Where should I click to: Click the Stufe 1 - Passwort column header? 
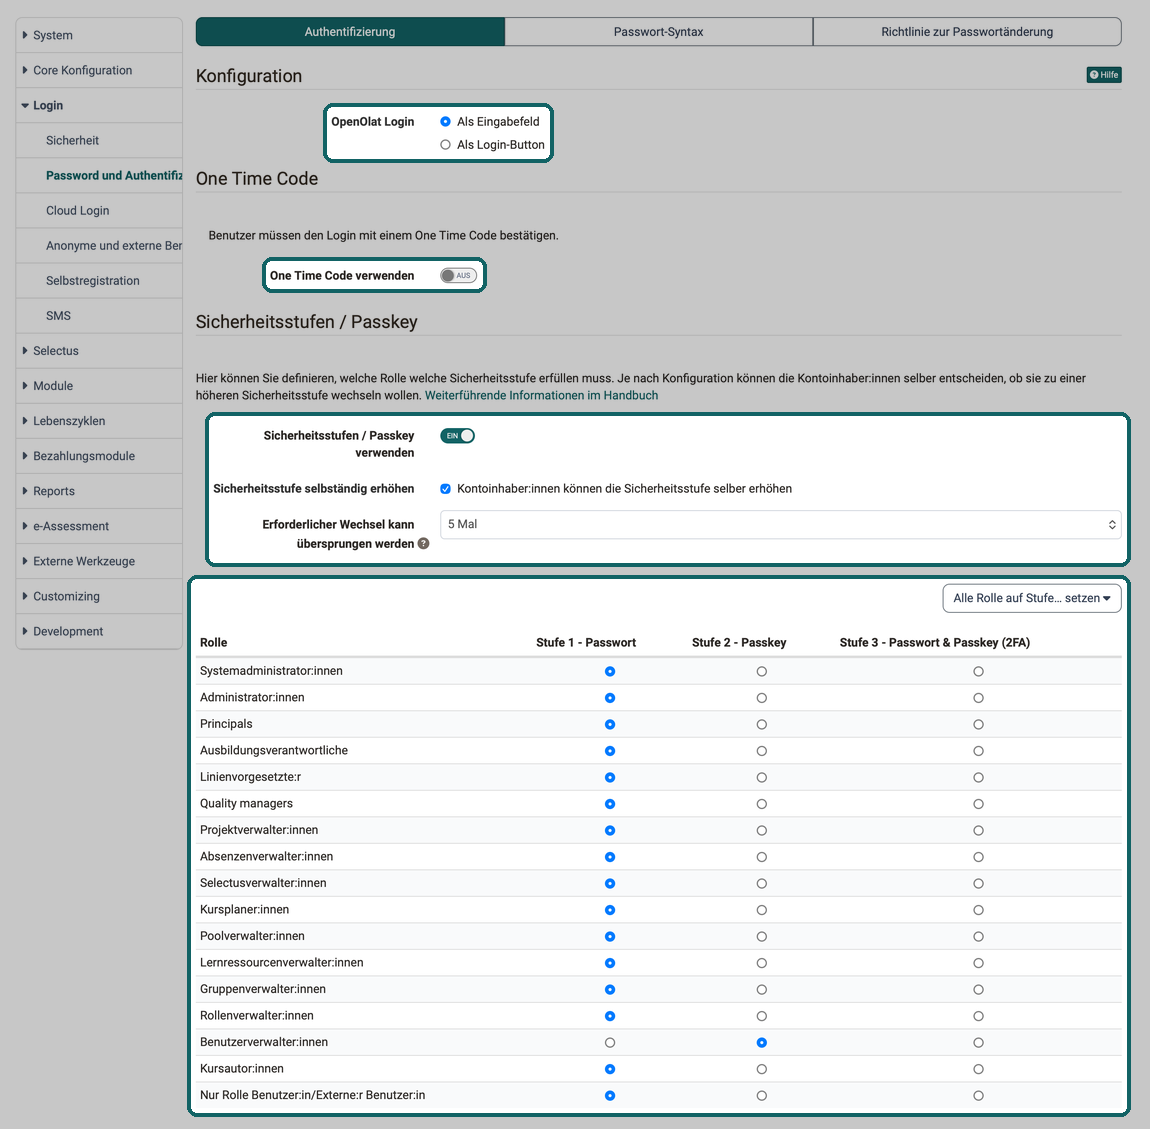pos(586,643)
